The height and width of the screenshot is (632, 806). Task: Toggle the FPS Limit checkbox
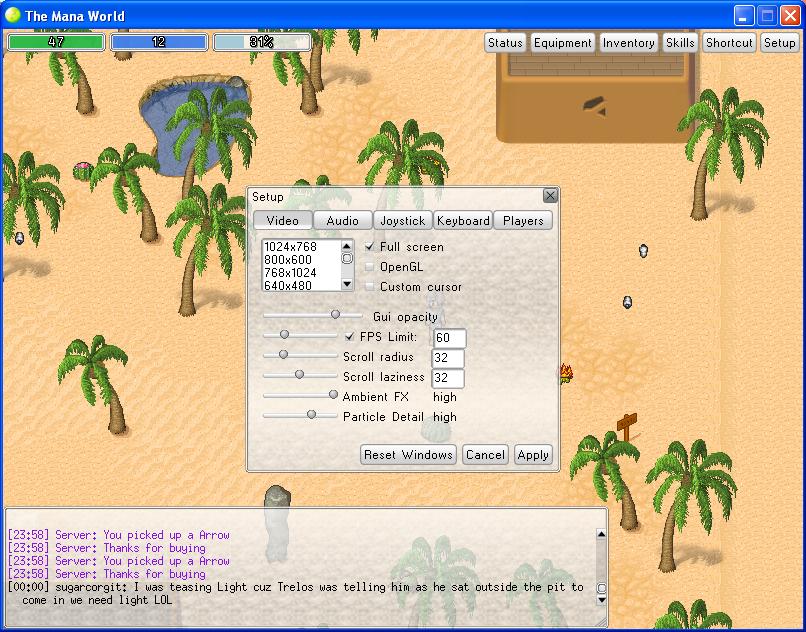pos(350,337)
